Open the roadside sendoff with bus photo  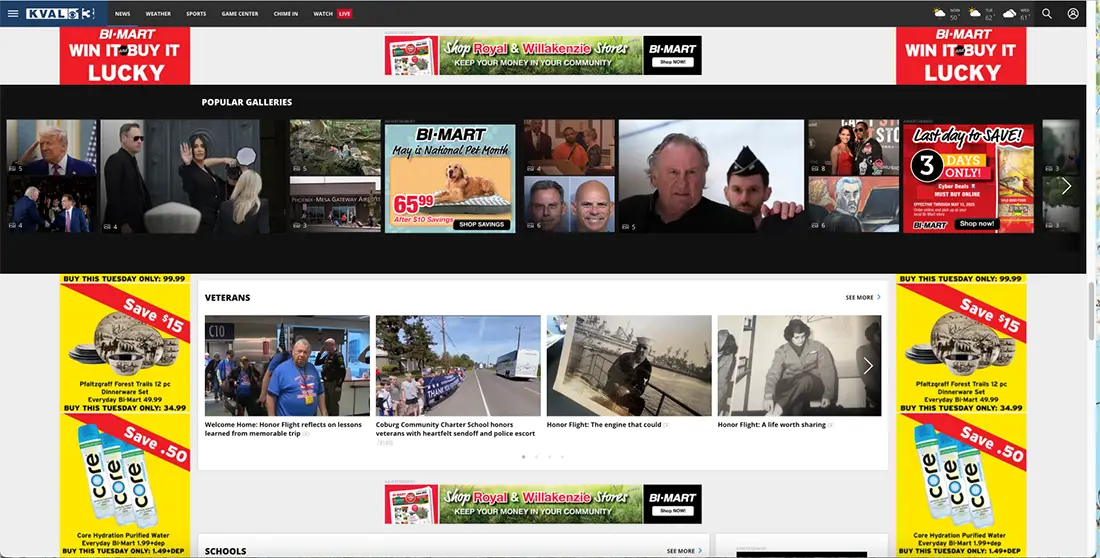458,365
